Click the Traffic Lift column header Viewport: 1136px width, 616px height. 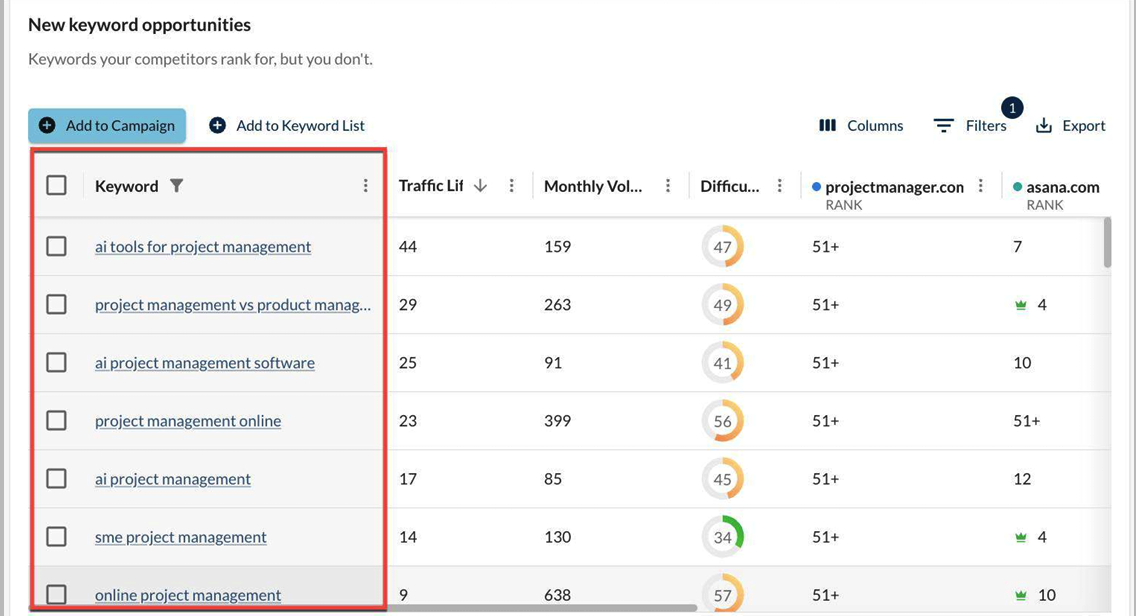click(430, 186)
